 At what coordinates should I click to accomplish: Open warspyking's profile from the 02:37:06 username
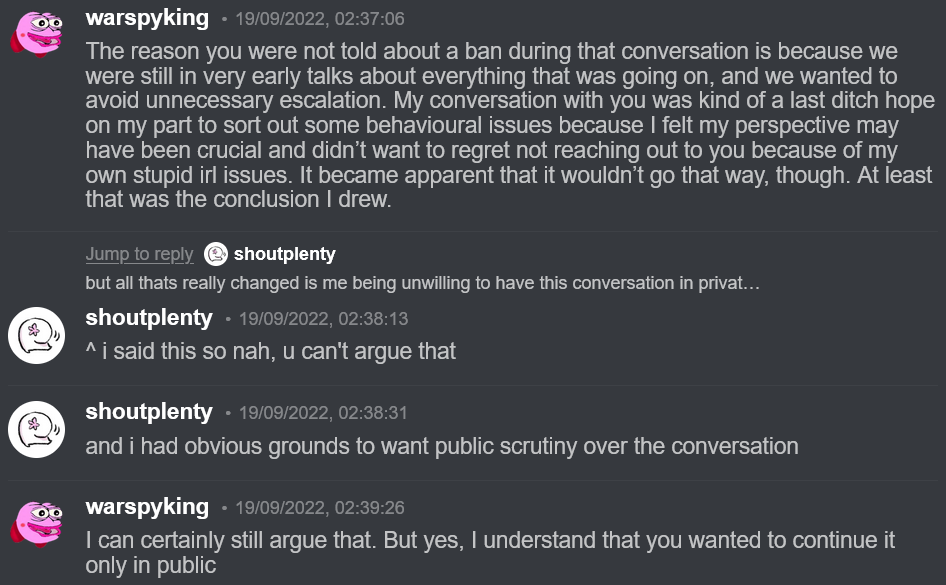(x=147, y=18)
